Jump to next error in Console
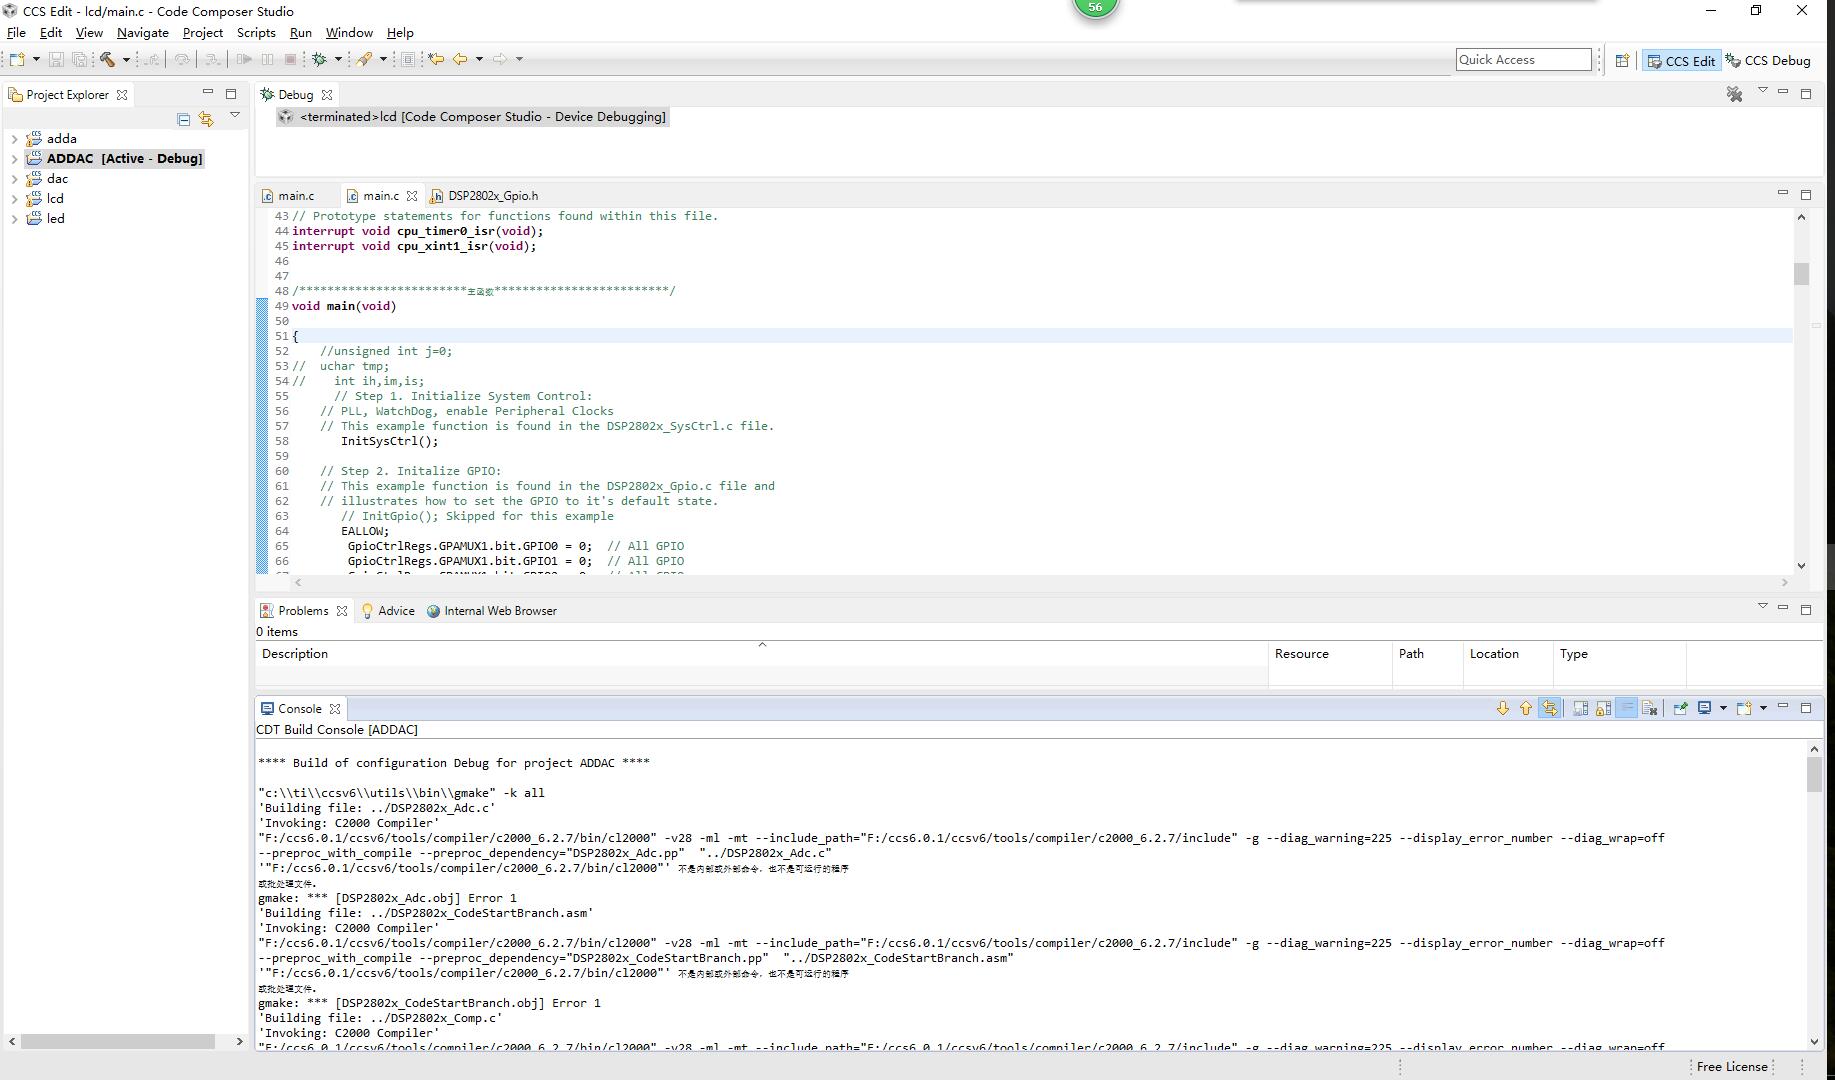Image resolution: width=1835 pixels, height=1080 pixels. coord(1502,708)
